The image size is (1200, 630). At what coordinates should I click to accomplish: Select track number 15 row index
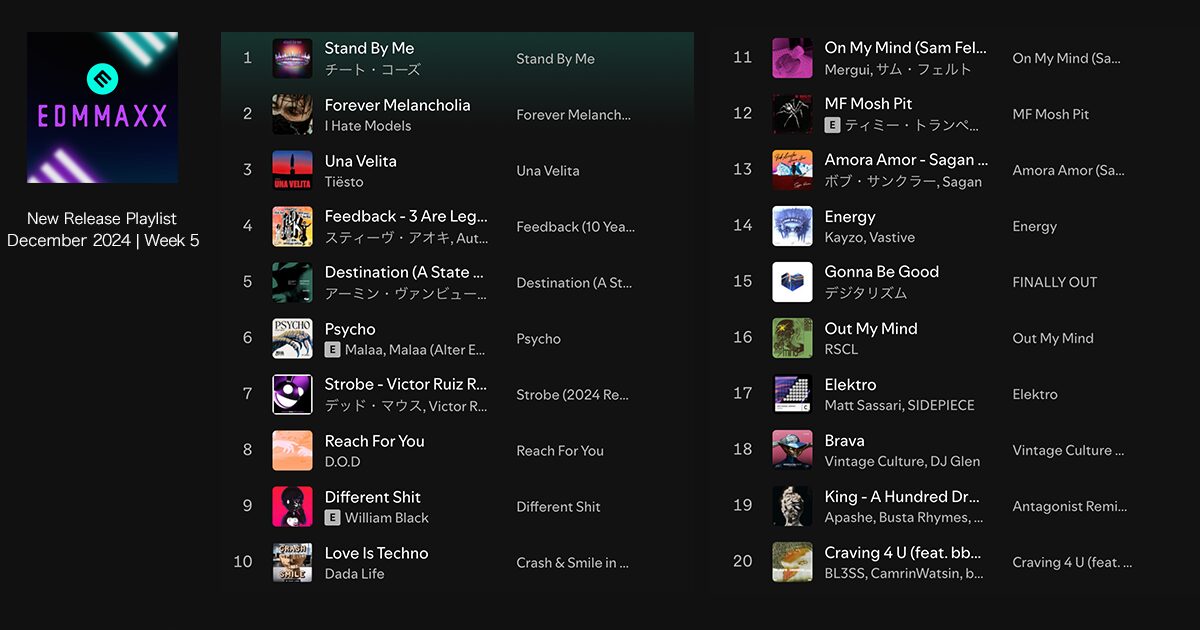coord(742,282)
